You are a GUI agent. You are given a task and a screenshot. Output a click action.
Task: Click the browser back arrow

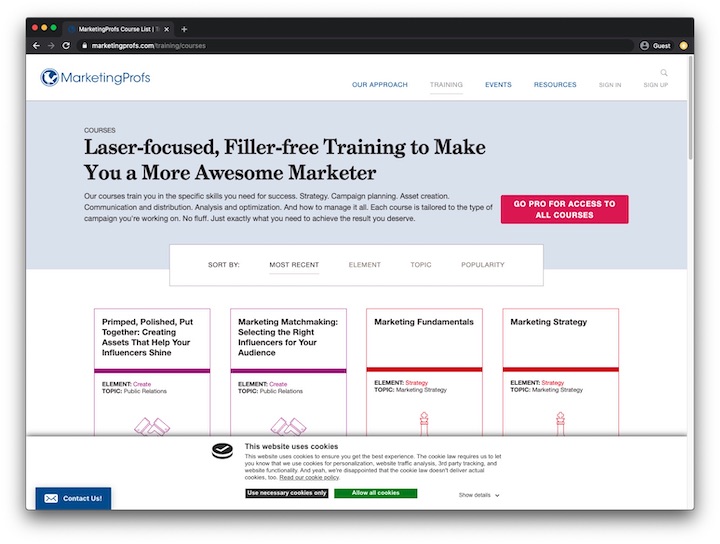tap(37, 46)
